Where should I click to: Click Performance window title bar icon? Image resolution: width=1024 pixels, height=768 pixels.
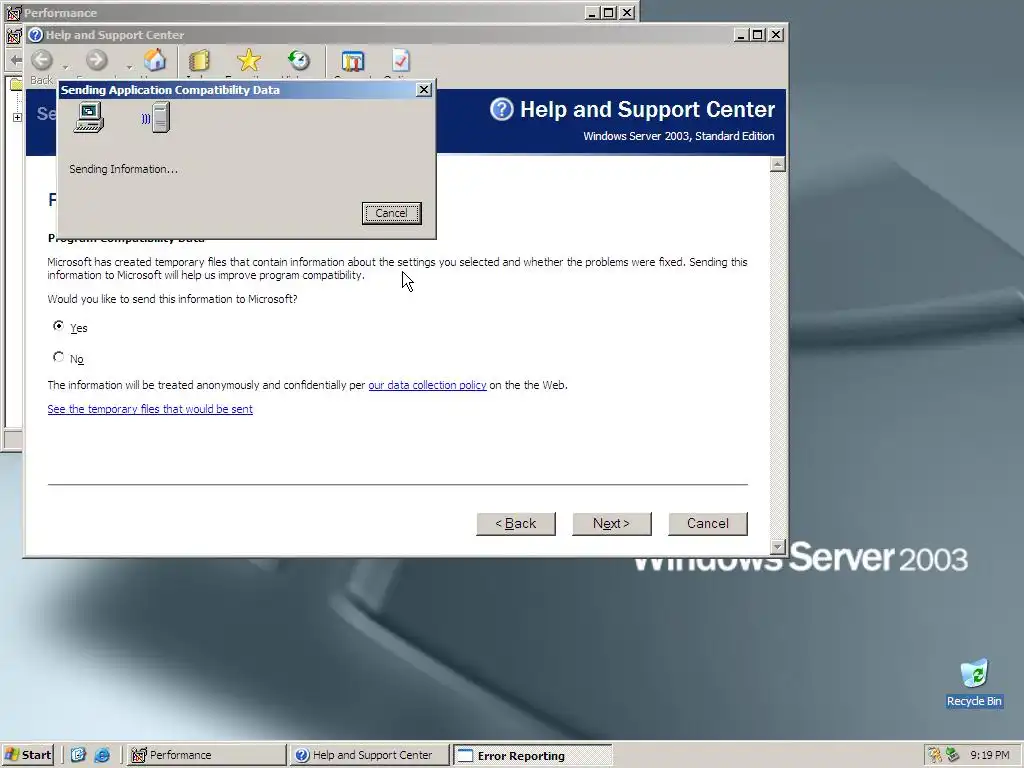pyautogui.click(x=13, y=12)
